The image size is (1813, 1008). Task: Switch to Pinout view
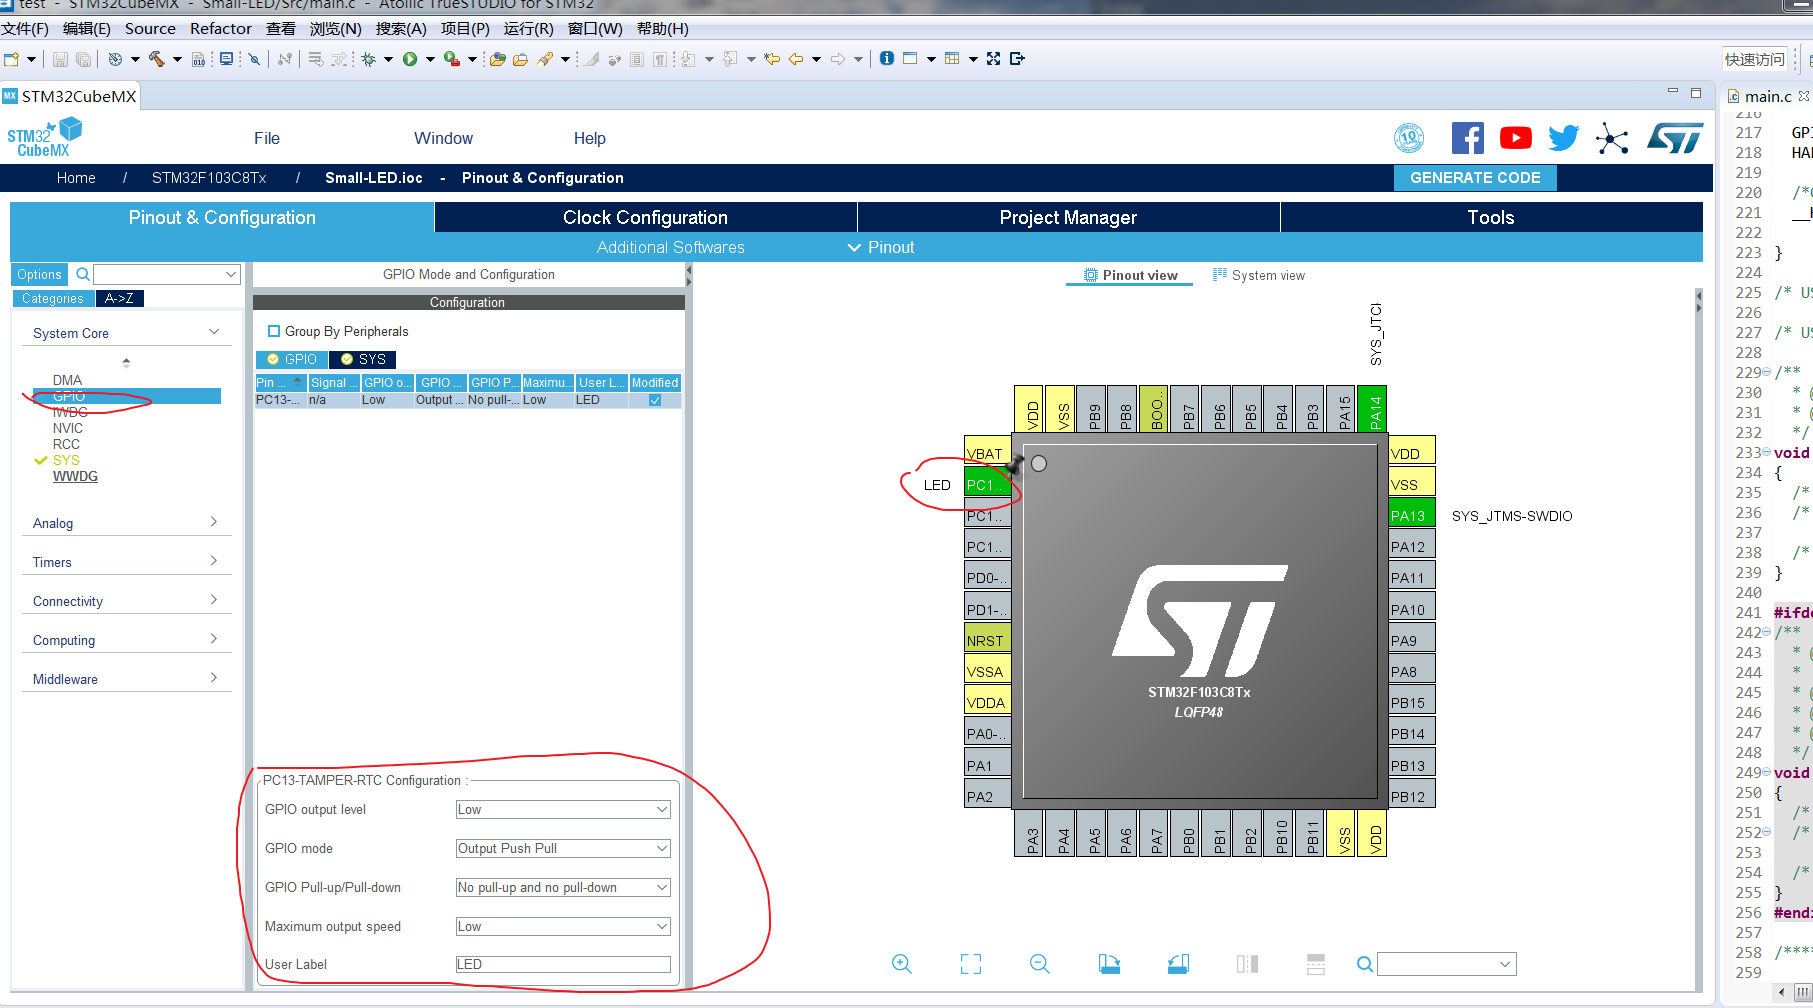pos(1130,275)
